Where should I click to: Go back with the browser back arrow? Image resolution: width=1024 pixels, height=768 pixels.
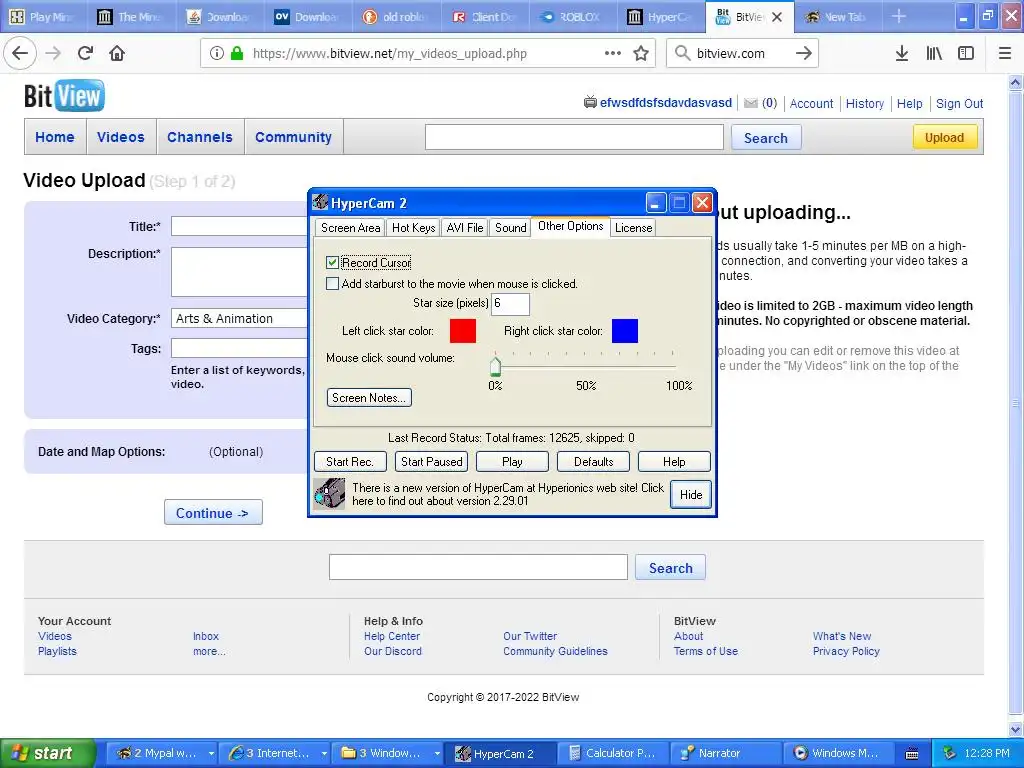[20, 54]
